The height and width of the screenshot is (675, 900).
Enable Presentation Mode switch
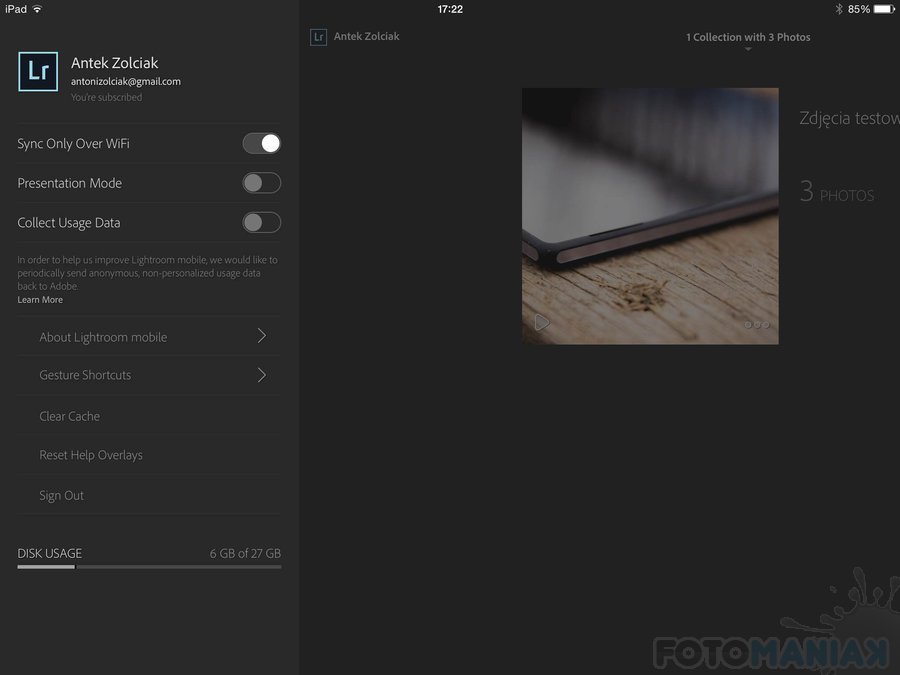[x=262, y=183]
